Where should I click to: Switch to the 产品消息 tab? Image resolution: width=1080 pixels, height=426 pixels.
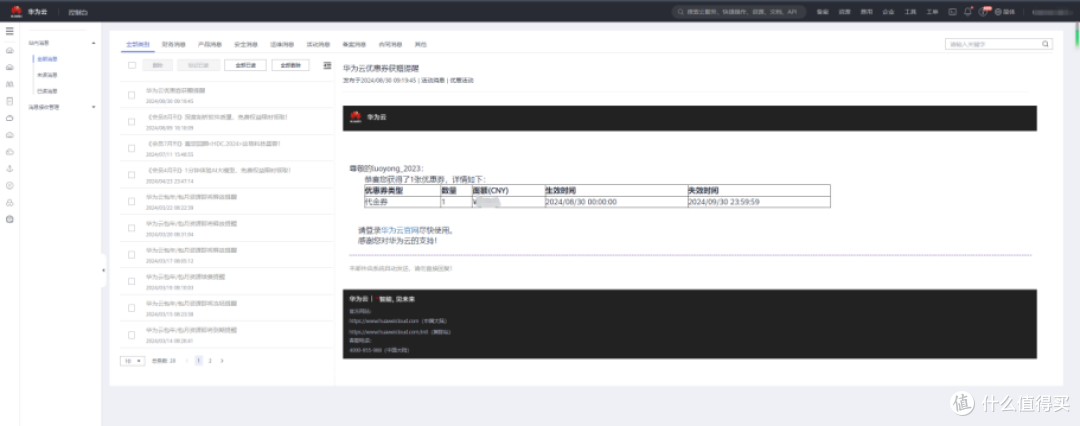210,44
